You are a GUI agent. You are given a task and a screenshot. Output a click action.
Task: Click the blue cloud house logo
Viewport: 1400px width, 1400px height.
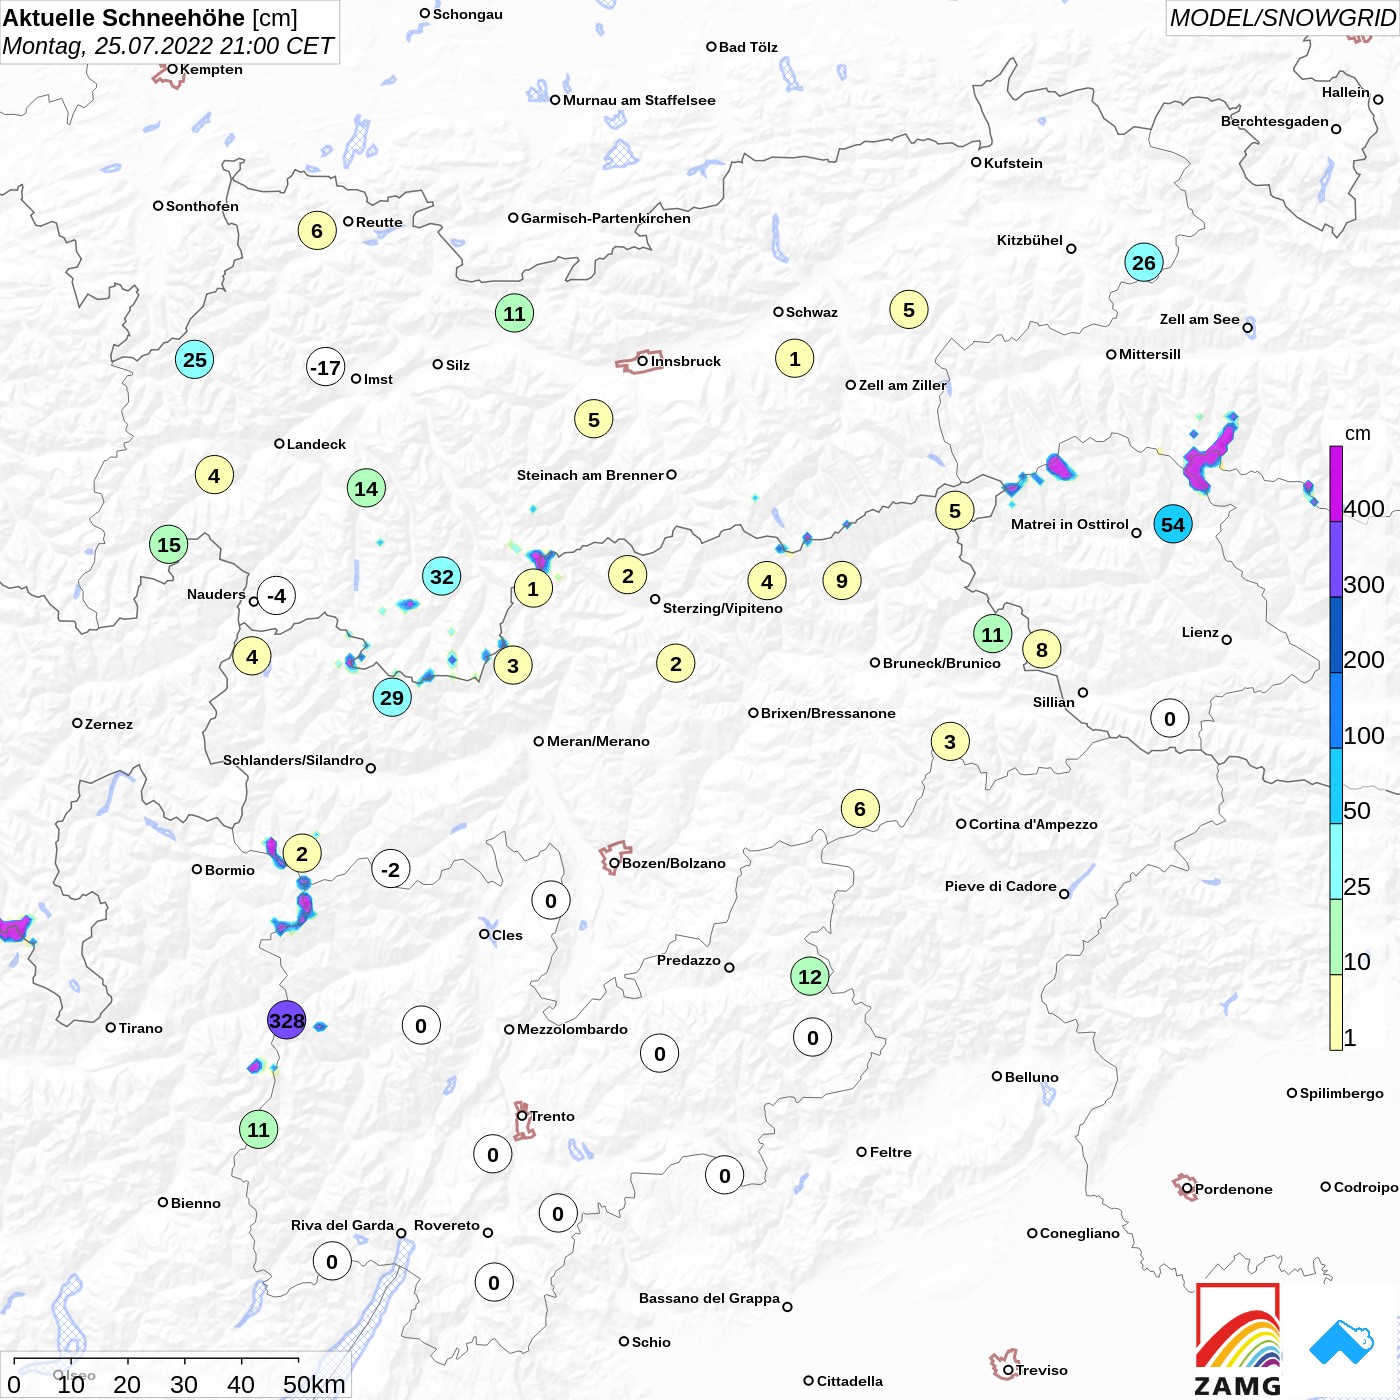[1342, 1342]
